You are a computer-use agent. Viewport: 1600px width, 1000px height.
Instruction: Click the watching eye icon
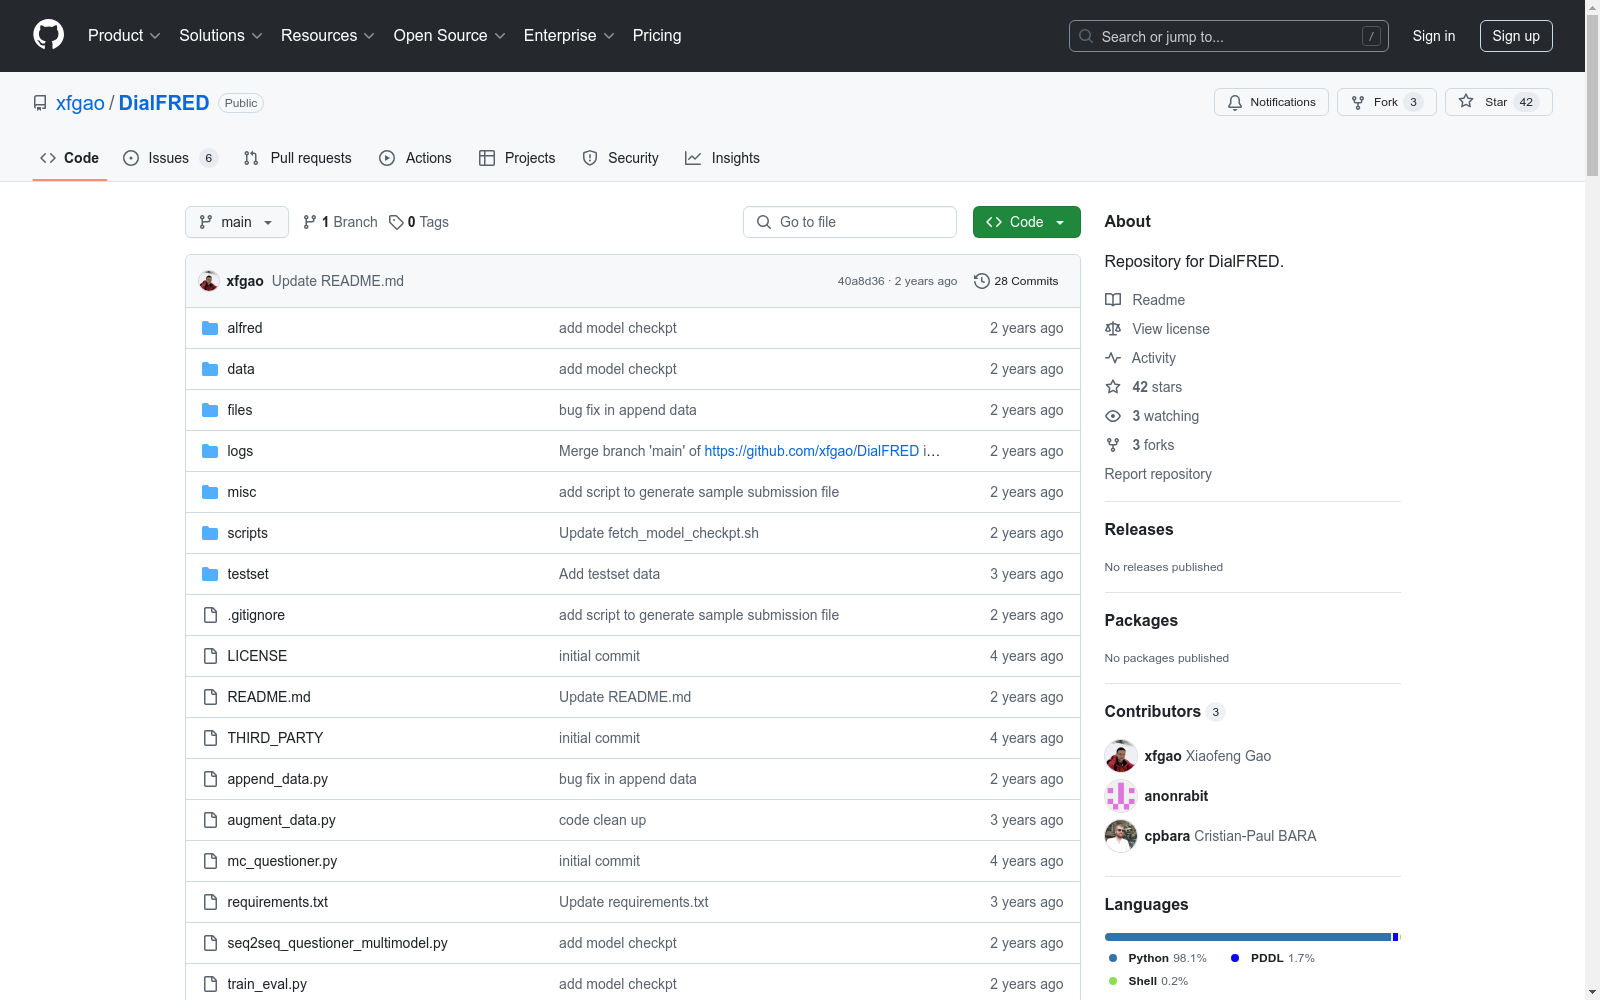pyautogui.click(x=1113, y=416)
